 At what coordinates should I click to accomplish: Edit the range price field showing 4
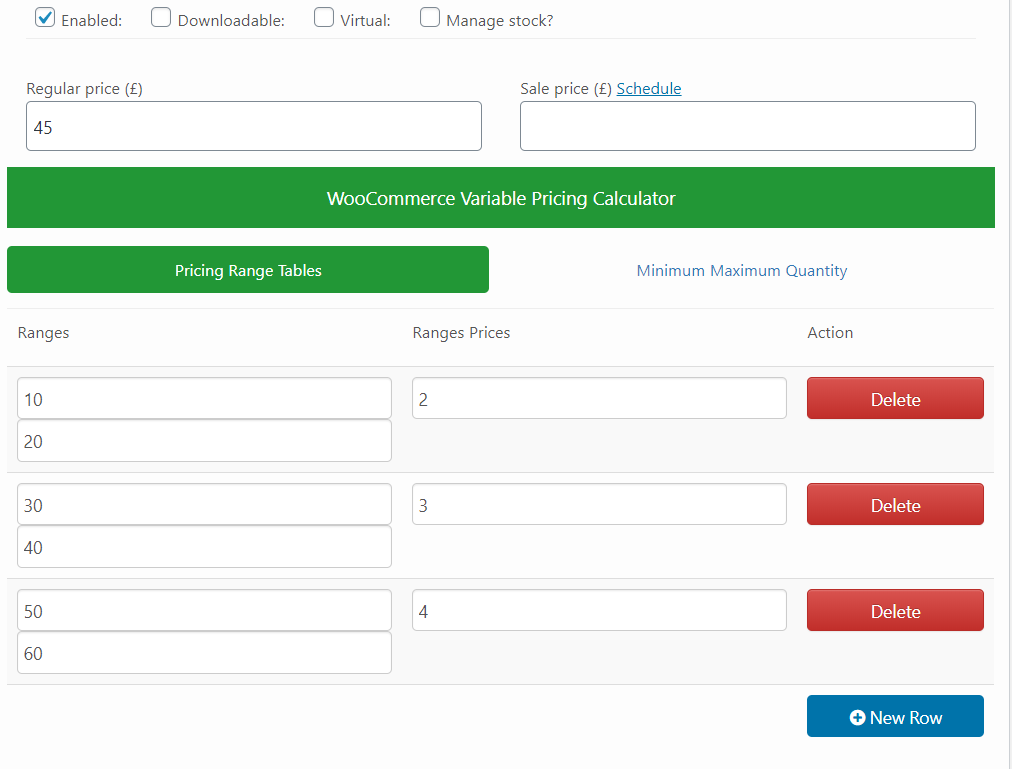tap(599, 610)
